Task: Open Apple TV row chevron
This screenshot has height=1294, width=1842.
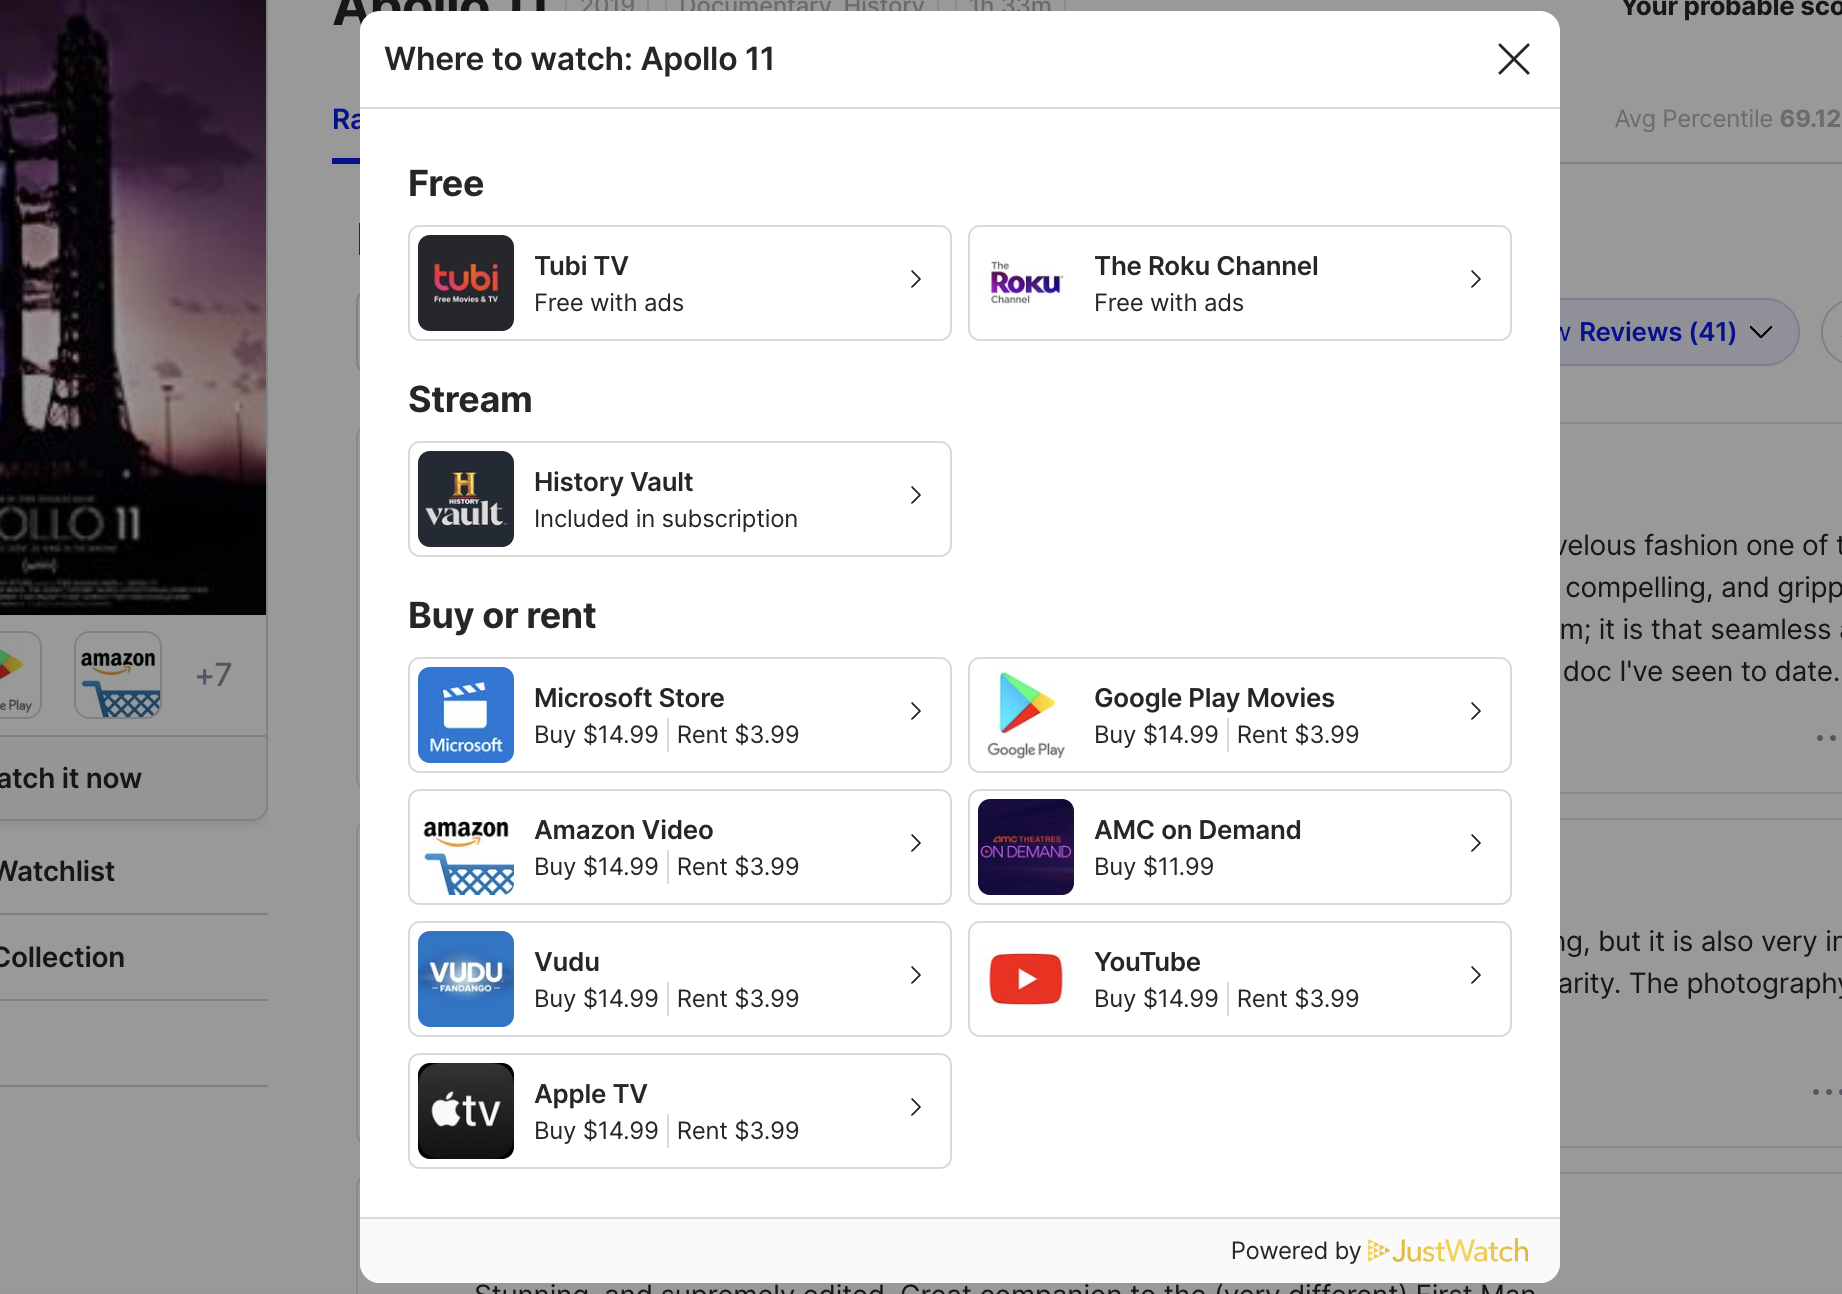Action: click(x=915, y=1107)
